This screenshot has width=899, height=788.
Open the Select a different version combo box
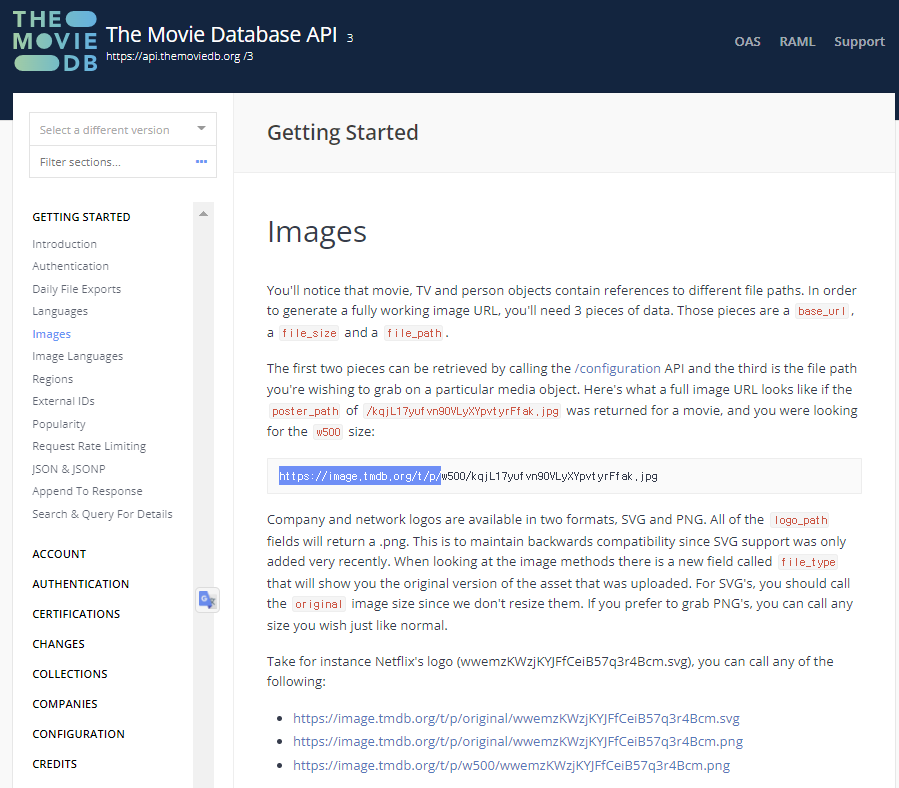point(123,129)
